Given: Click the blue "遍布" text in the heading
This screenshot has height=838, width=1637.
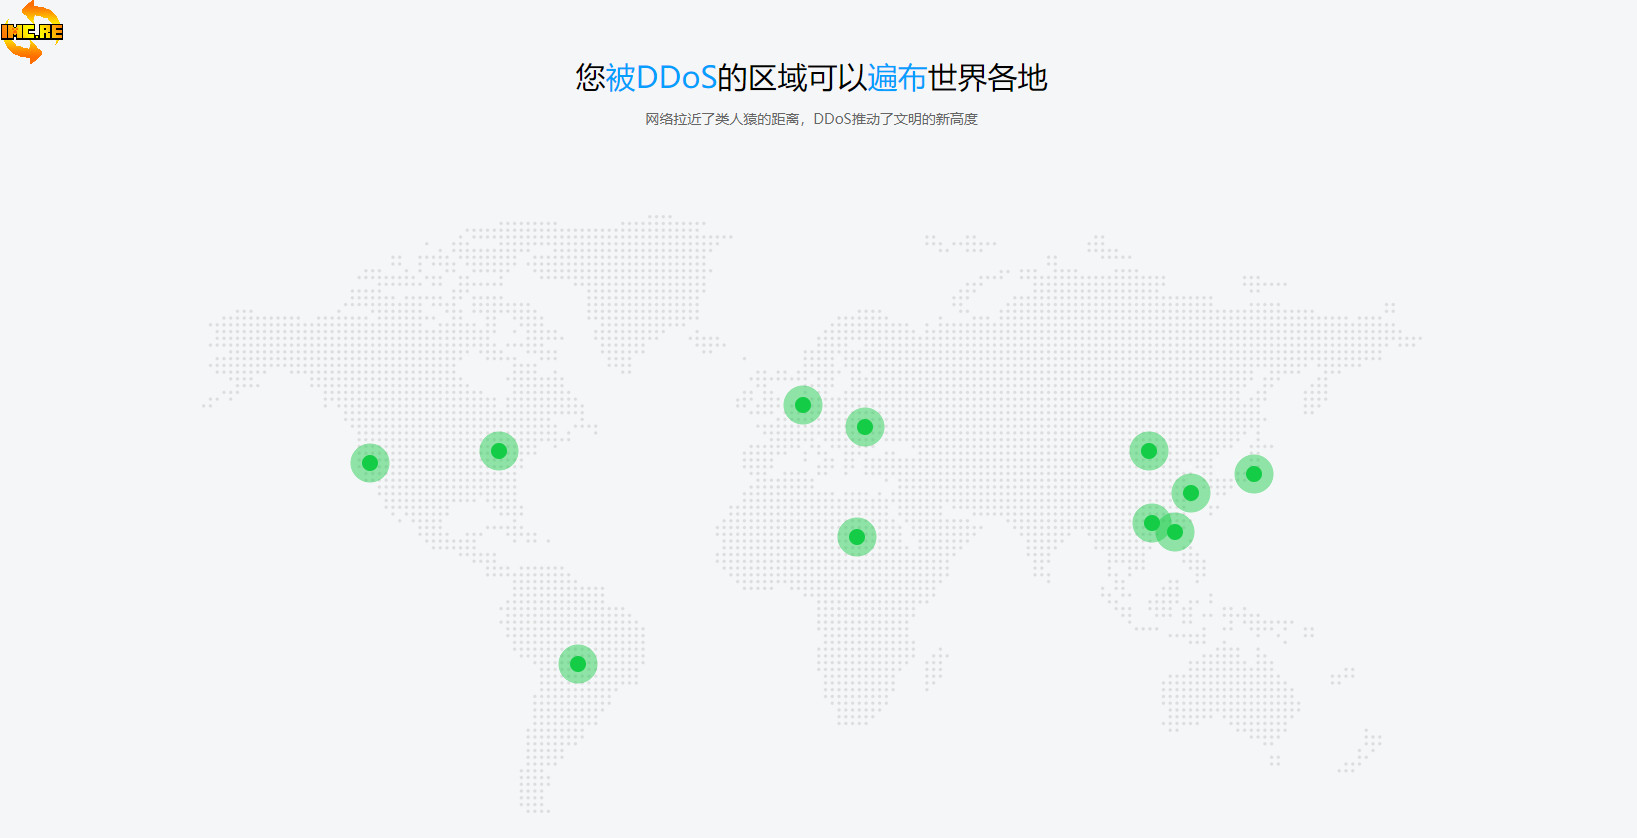Looking at the screenshot, I should point(897,78).
